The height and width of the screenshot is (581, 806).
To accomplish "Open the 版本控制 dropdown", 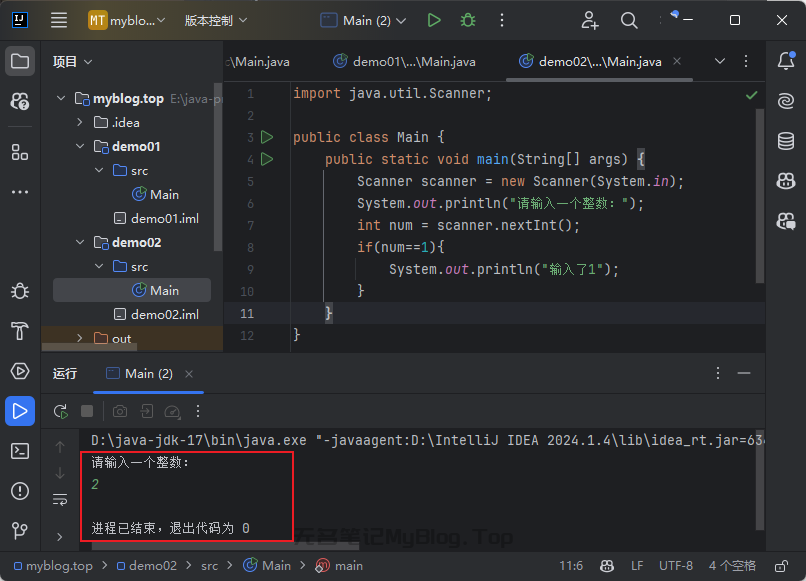I will [x=216, y=21].
